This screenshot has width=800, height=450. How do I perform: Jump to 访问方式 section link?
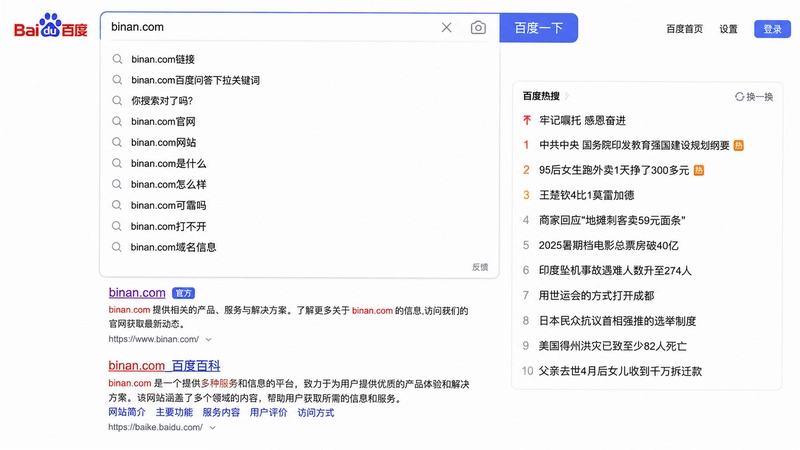(x=316, y=412)
